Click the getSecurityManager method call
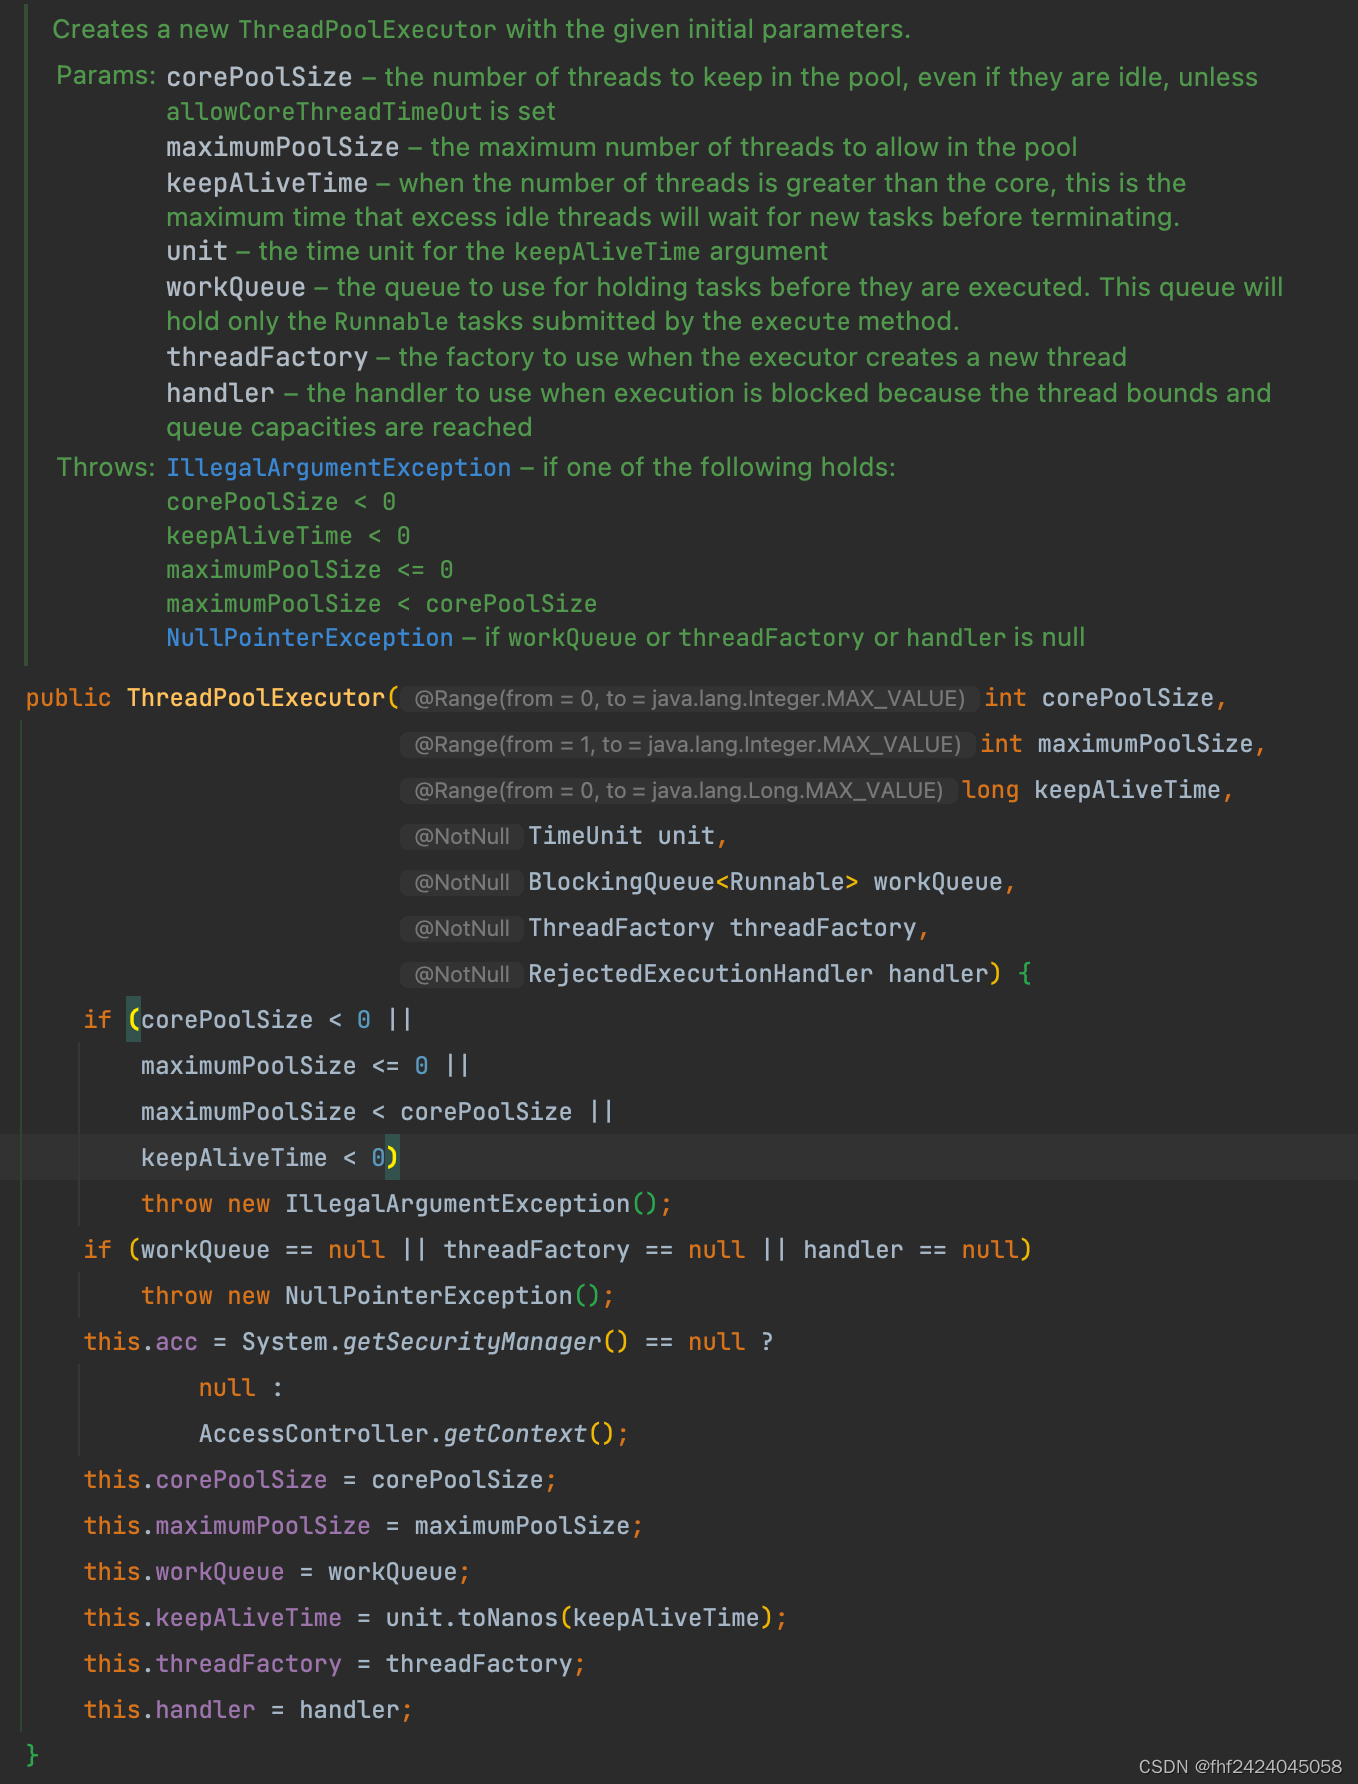 472,1342
